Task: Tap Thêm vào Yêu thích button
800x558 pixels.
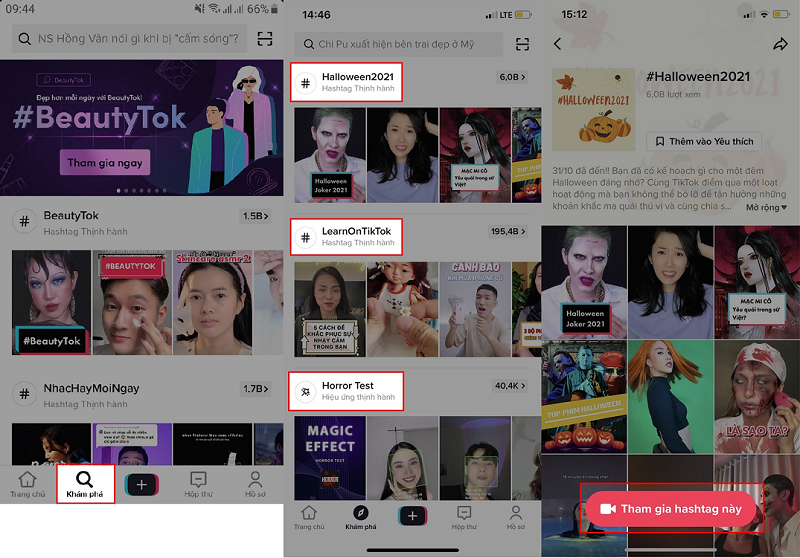Action: click(x=704, y=141)
